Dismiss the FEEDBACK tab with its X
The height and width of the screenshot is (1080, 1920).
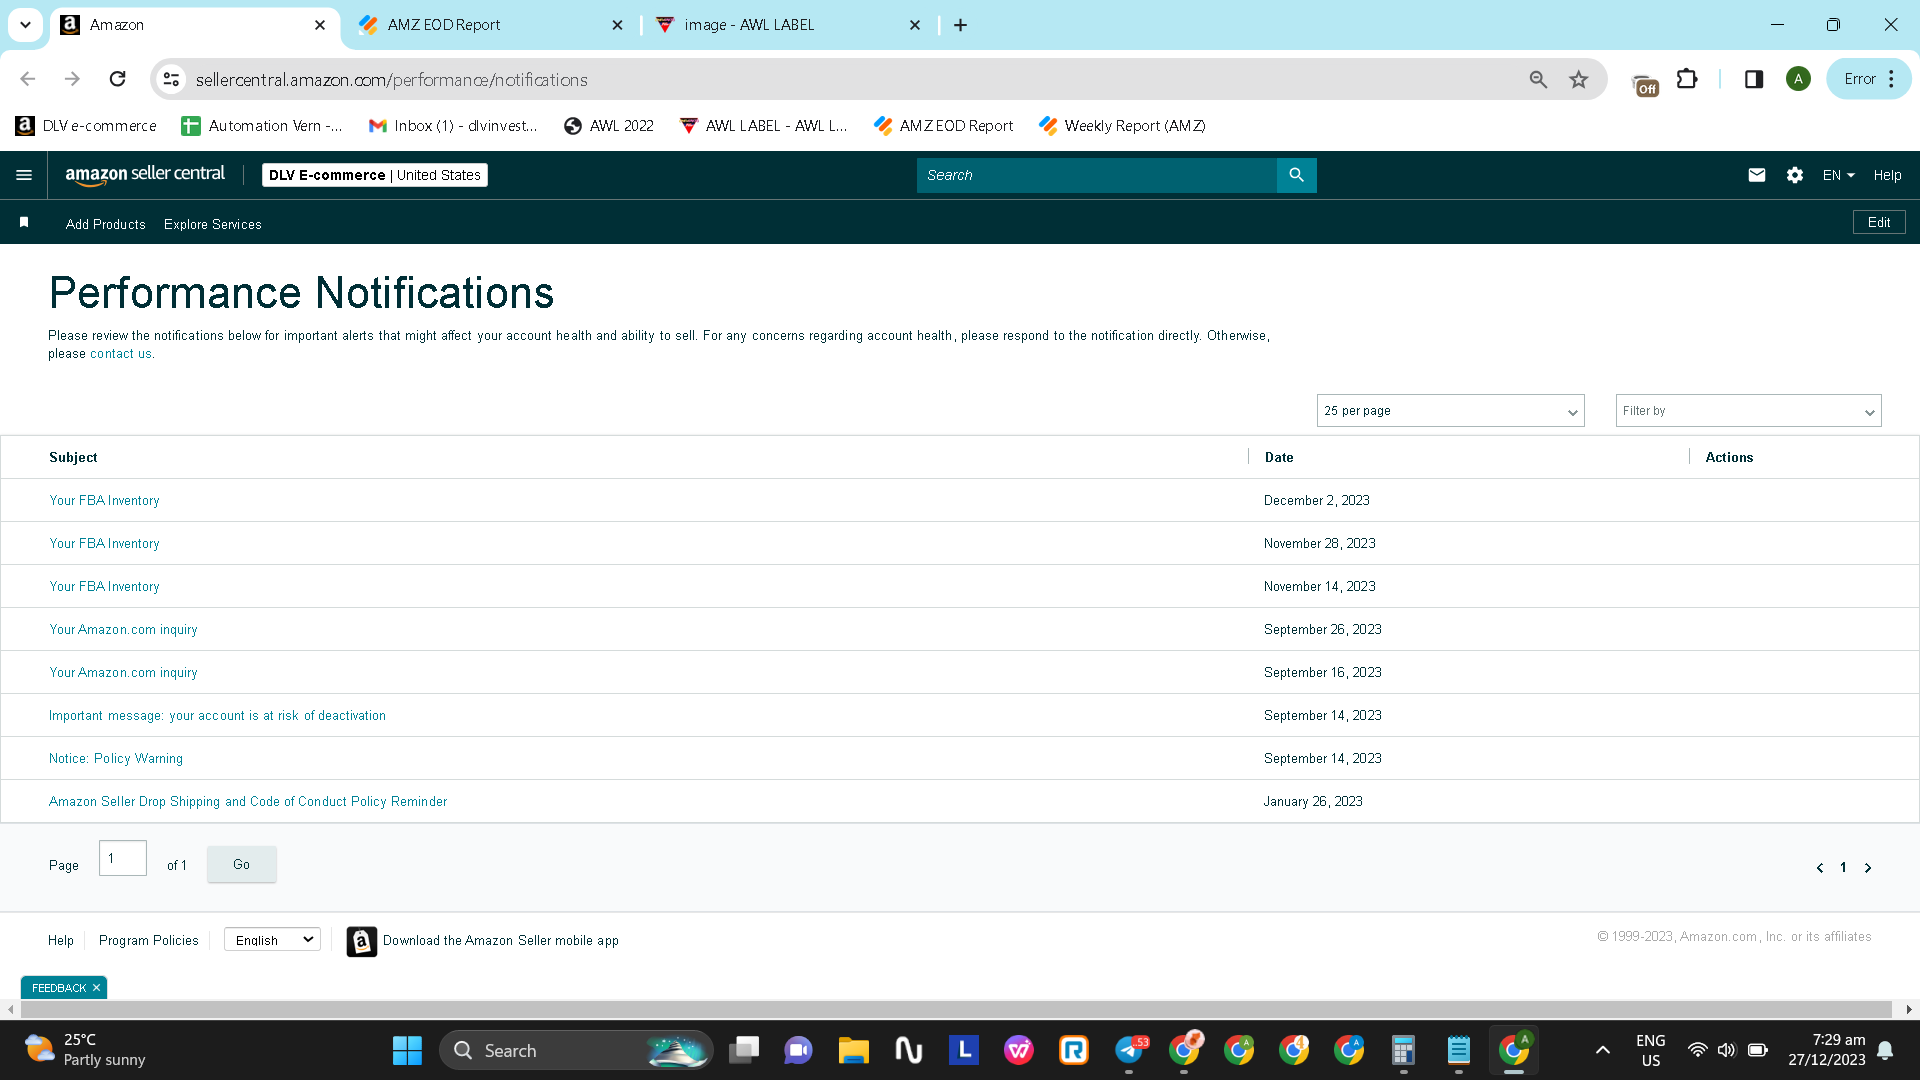pos(96,988)
